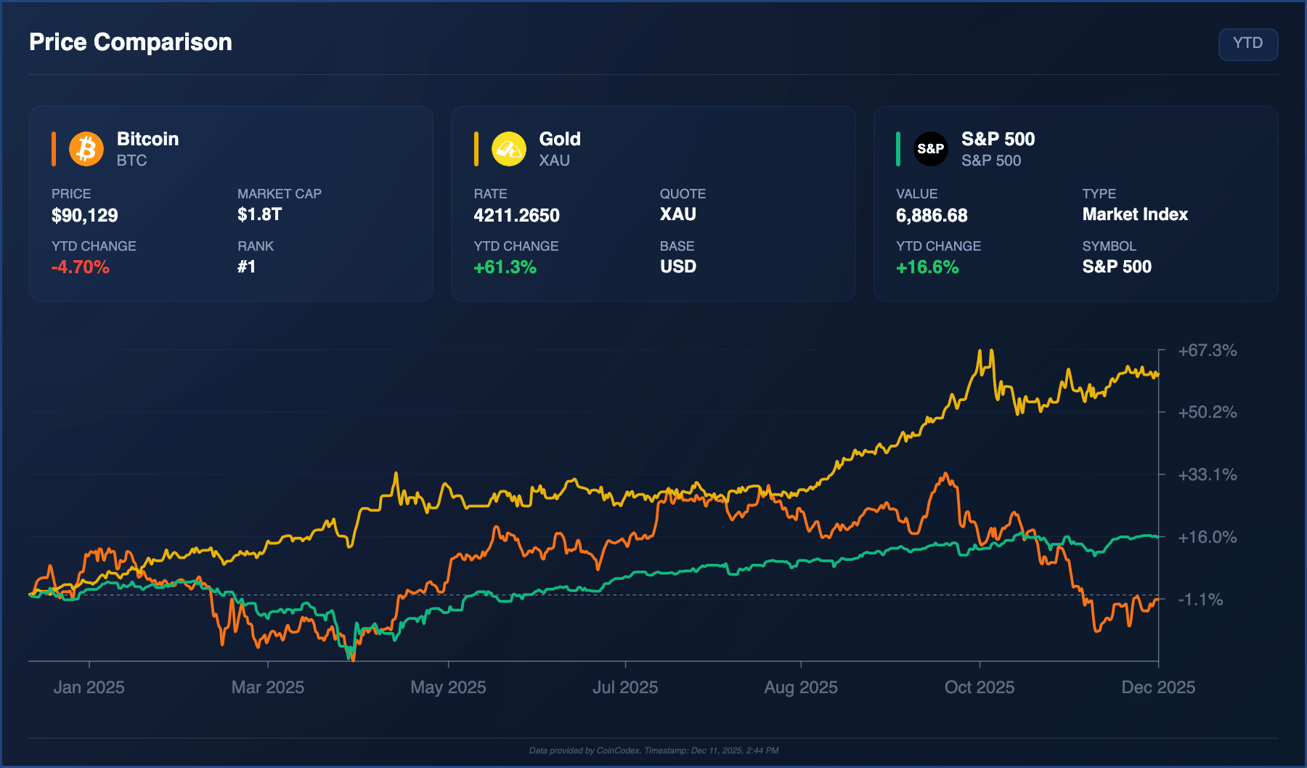Toggle Bitcoin visibility via its card

click(x=230, y=200)
